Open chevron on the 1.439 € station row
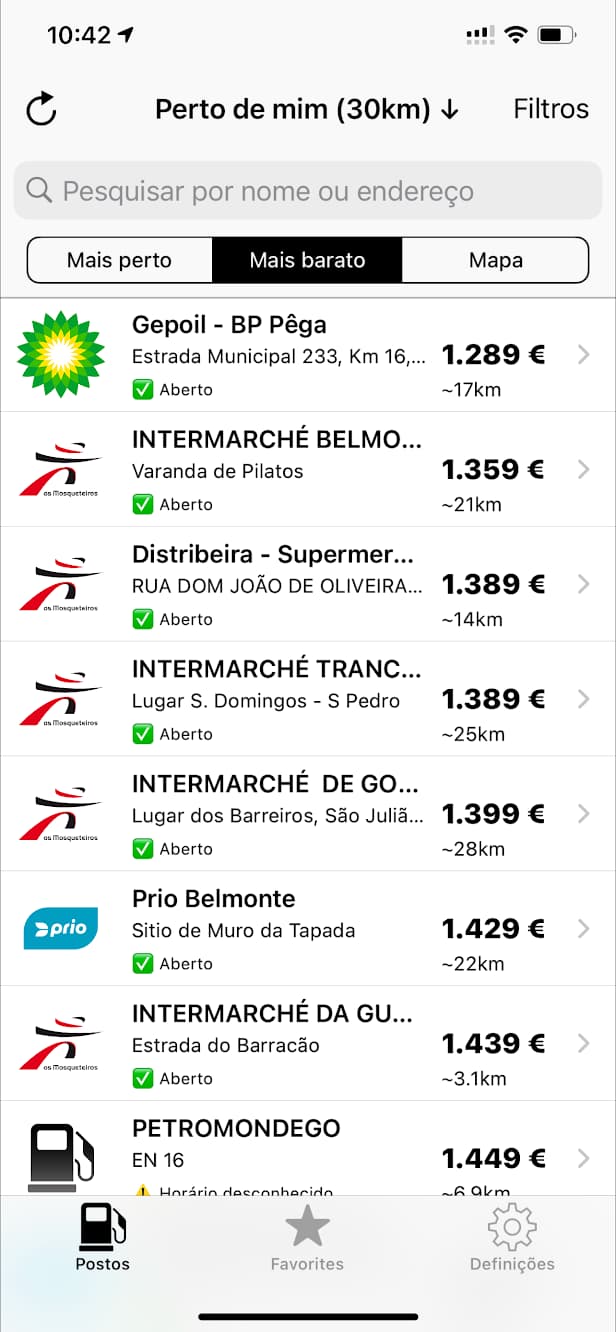Image resolution: width=616 pixels, height=1332 pixels. coord(584,1044)
